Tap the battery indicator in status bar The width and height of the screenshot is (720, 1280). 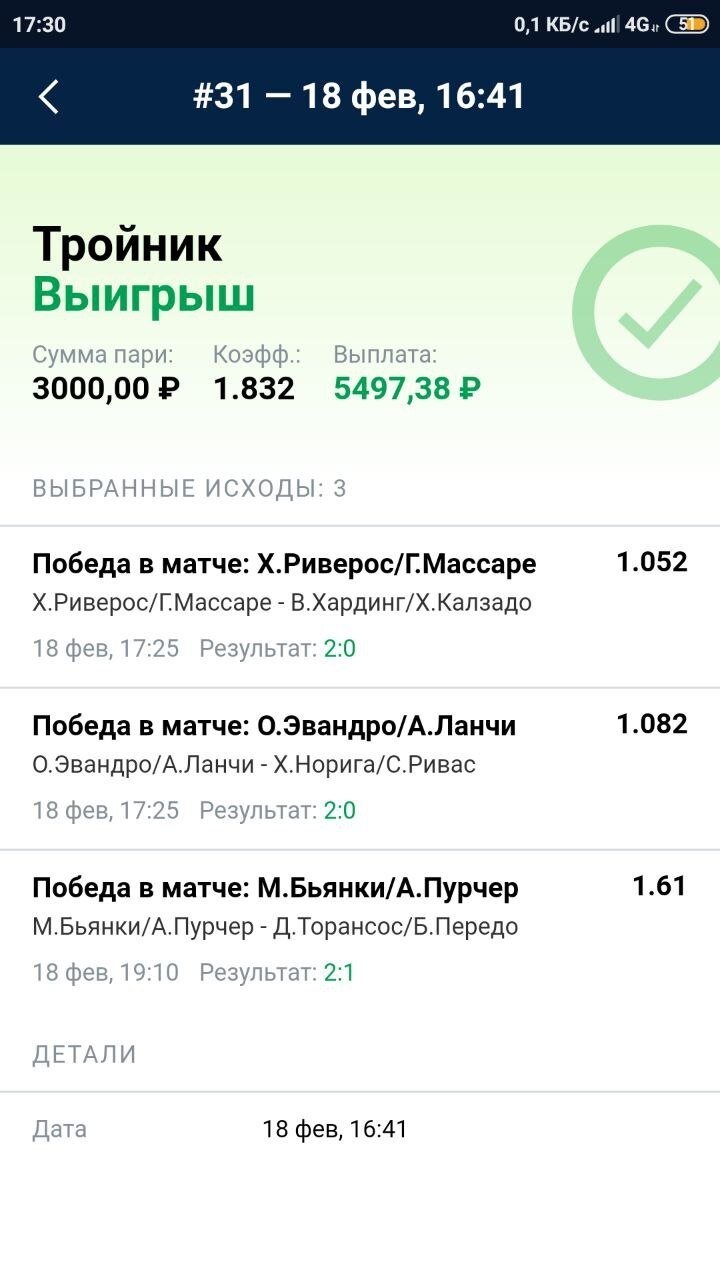pos(687,24)
